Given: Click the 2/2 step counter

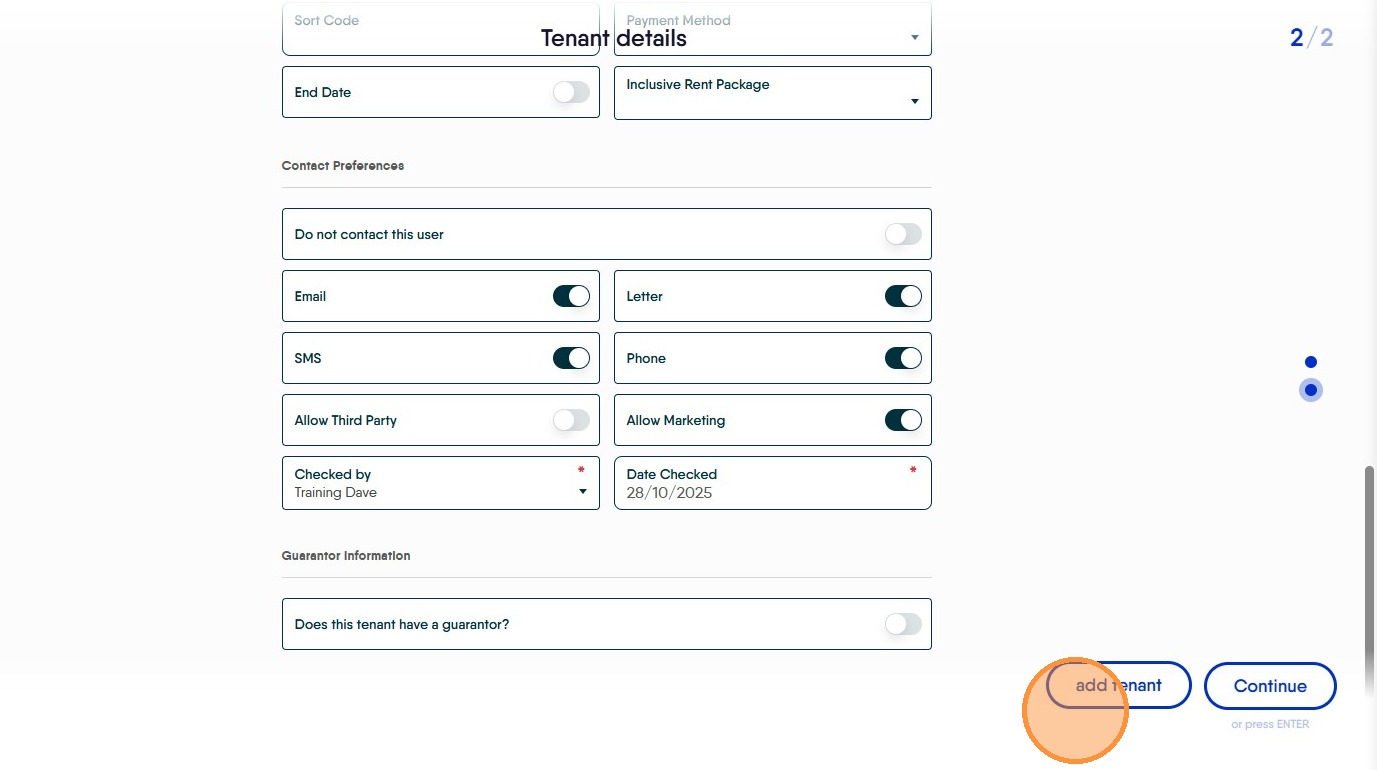Looking at the screenshot, I should [x=1311, y=38].
